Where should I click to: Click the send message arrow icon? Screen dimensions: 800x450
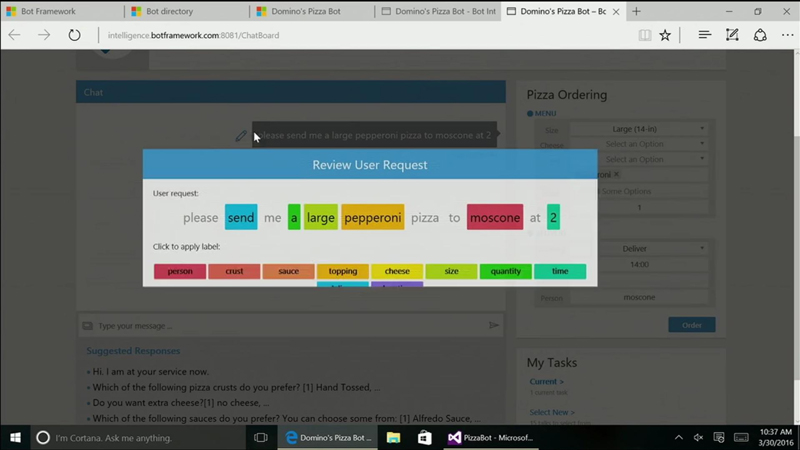point(493,325)
